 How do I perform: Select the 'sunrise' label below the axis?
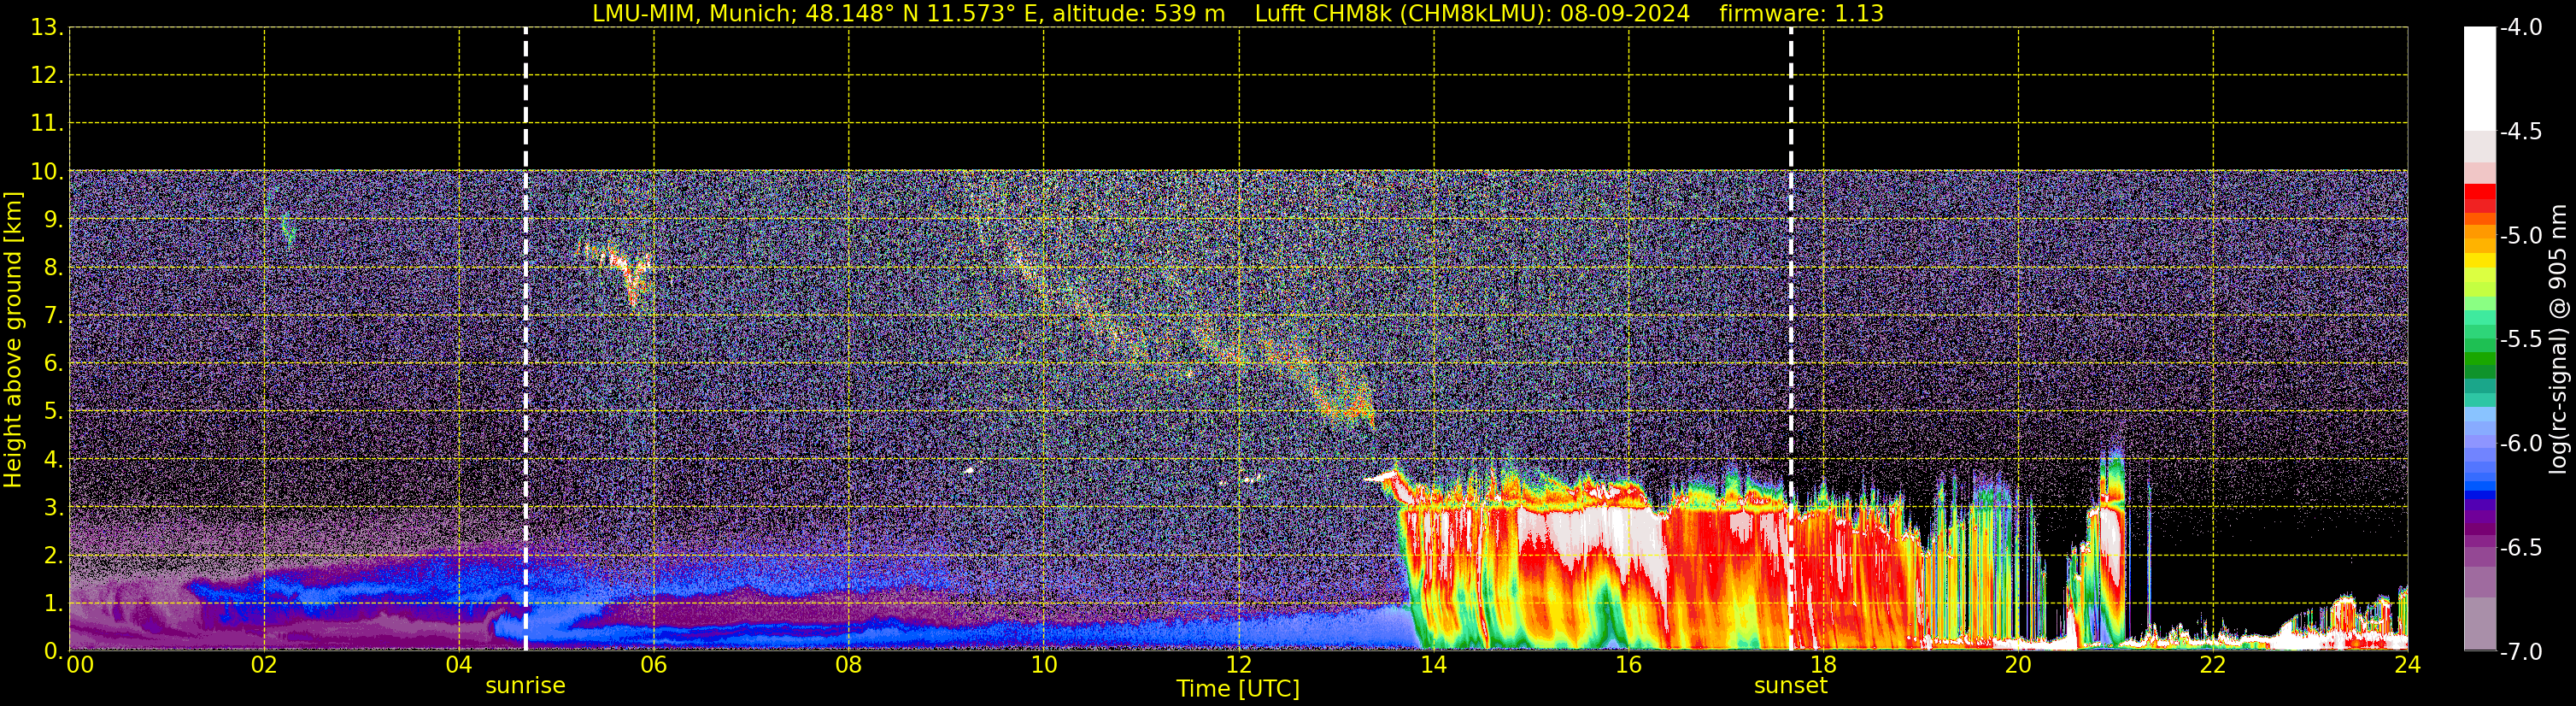tap(525, 686)
